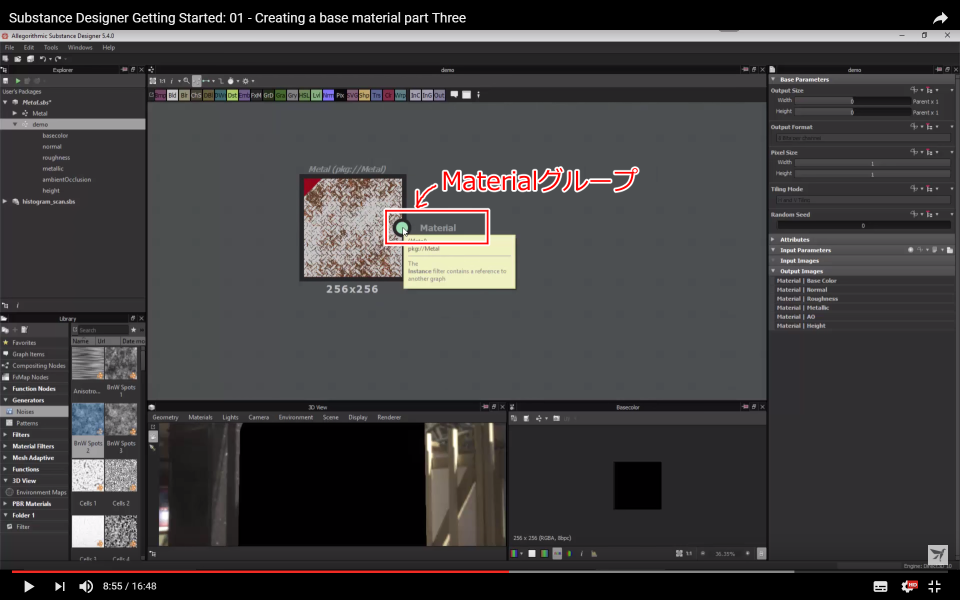Play the video
960x600 pixels.
[28, 586]
